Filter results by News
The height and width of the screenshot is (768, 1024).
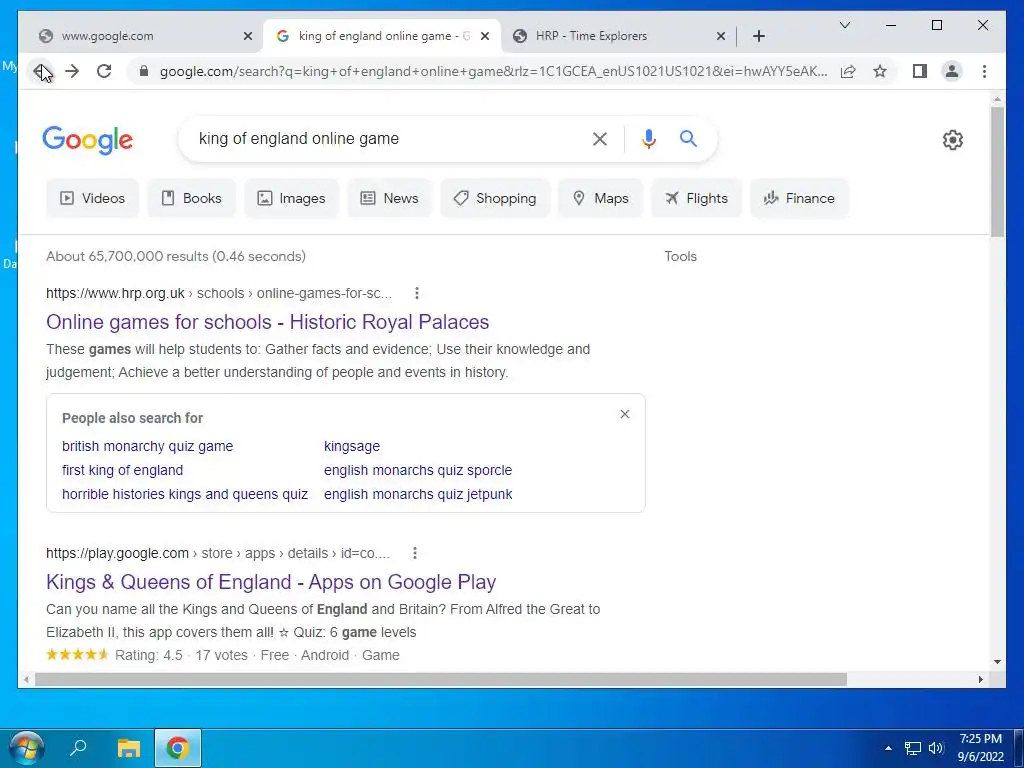(389, 198)
